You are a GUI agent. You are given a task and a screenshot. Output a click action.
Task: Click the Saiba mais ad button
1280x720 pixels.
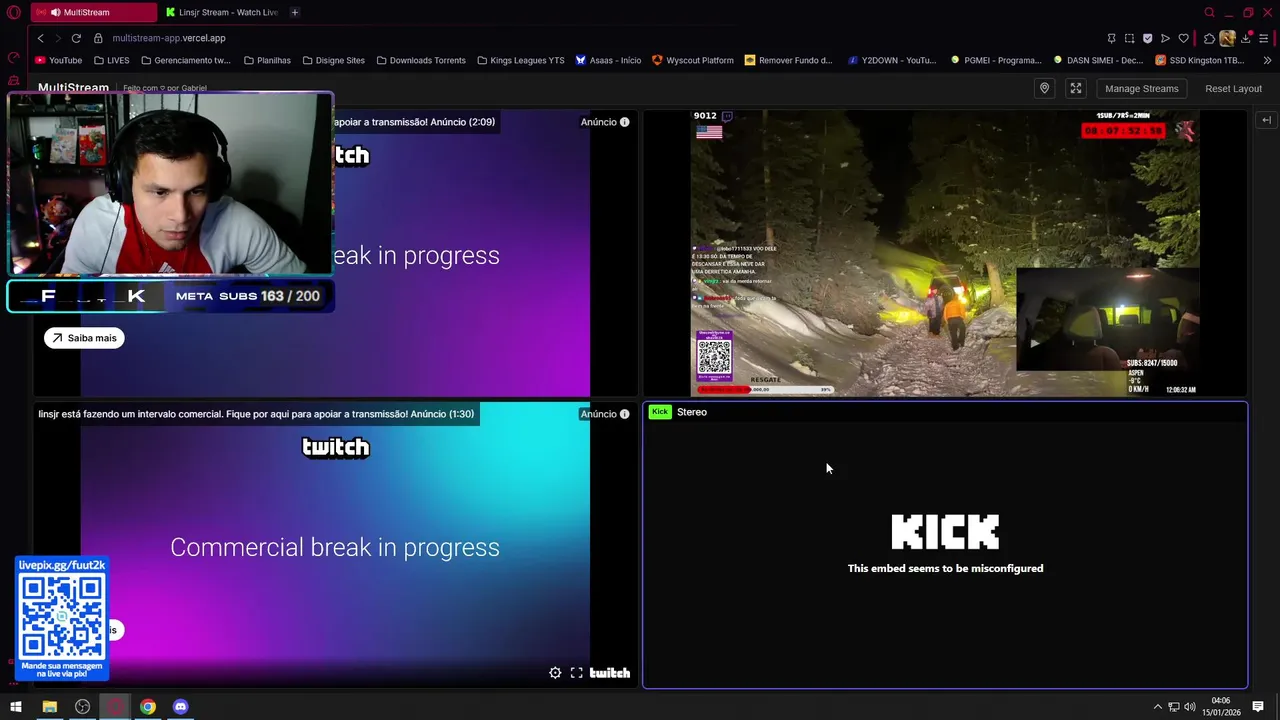pos(85,338)
